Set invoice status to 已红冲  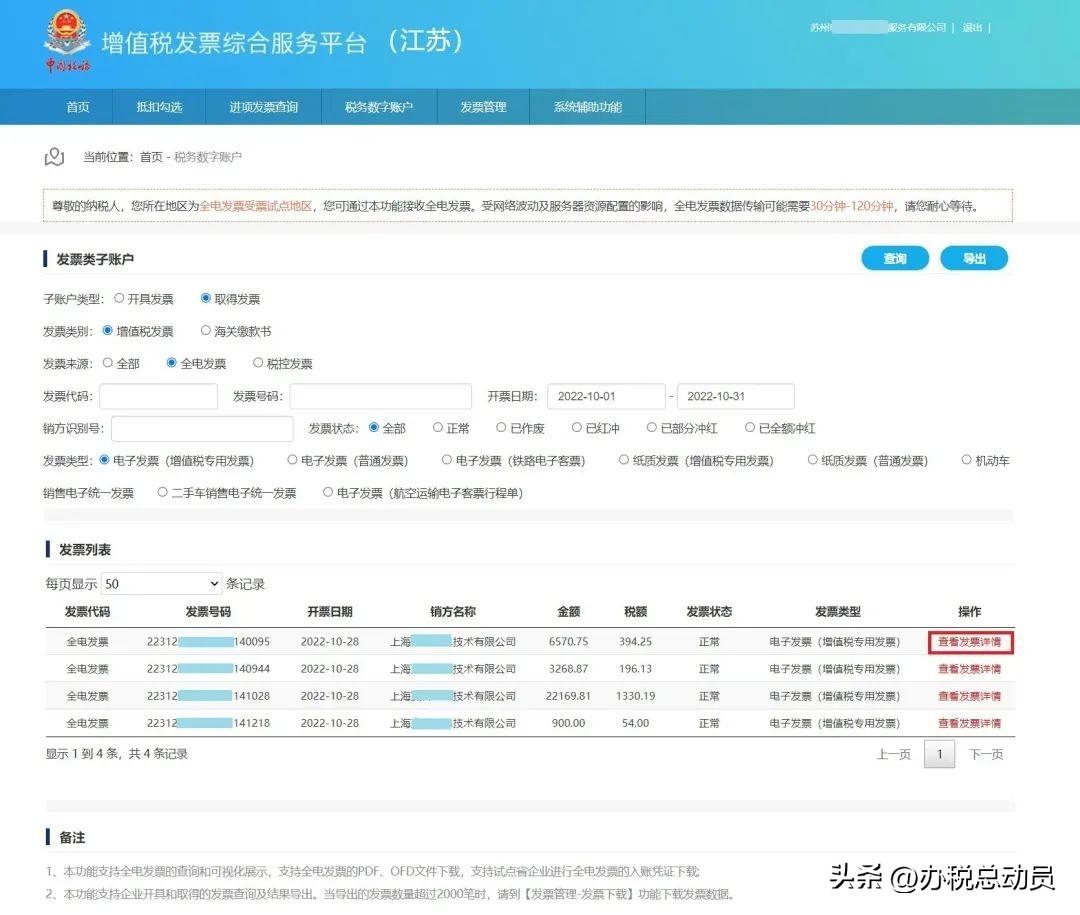[x=577, y=428]
